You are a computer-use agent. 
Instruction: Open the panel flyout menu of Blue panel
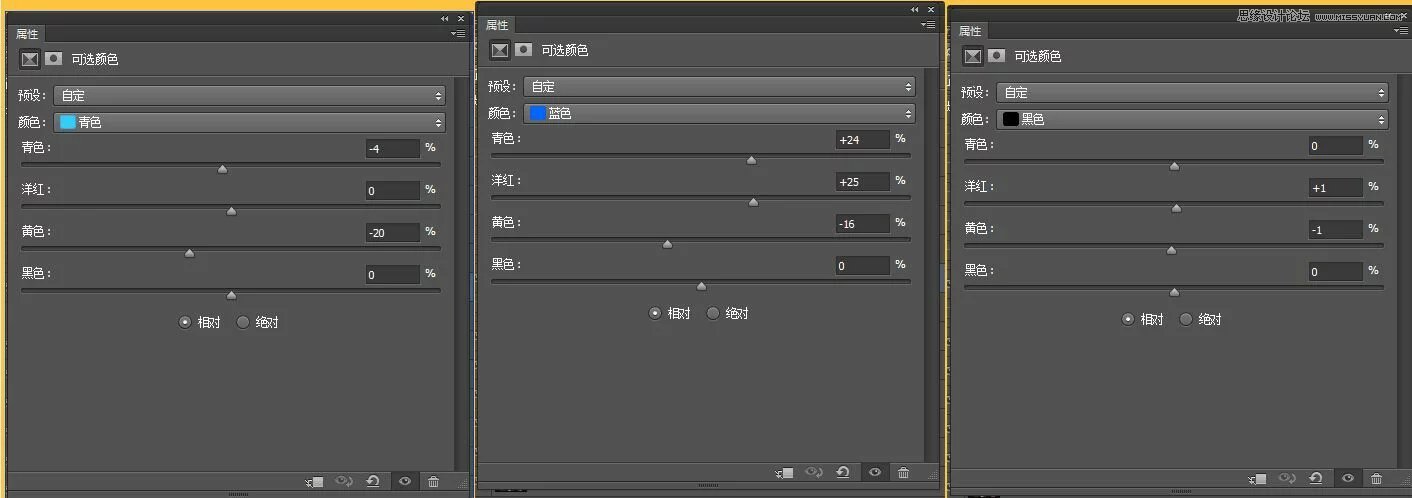coord(929,24)
